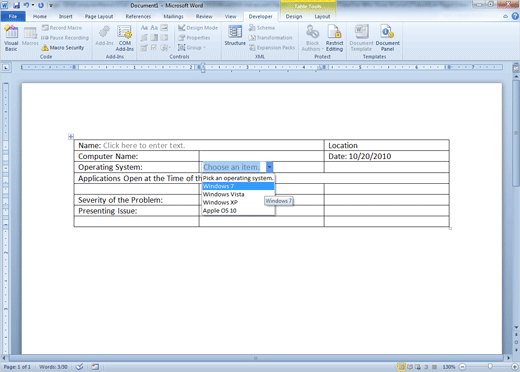Click the zoom slider handle
The image size is (520, 372).
tap(490, 367)
